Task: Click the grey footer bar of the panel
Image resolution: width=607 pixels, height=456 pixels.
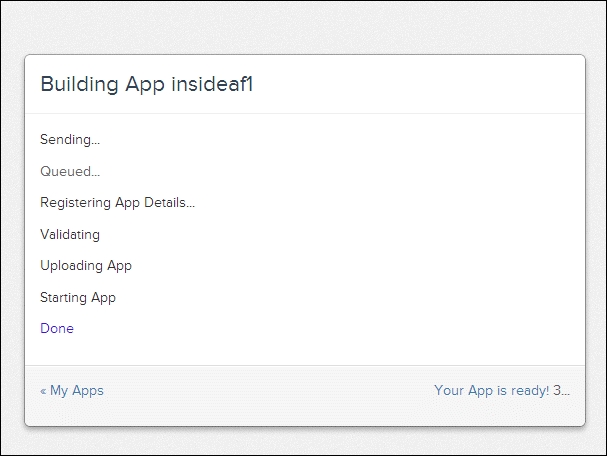Action: [305, 396]
